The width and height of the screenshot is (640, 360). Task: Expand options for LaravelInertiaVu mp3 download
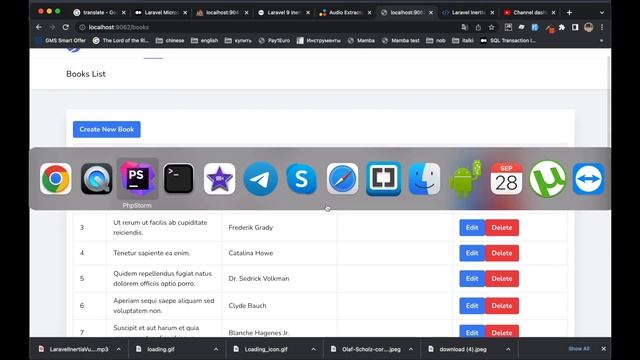(x=118, y=349)
